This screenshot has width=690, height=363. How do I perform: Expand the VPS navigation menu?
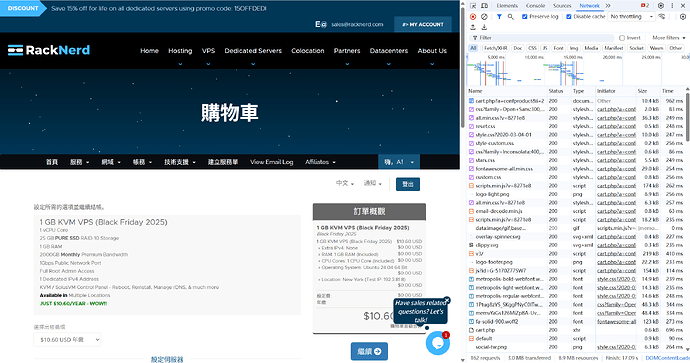tap(208, 51)
